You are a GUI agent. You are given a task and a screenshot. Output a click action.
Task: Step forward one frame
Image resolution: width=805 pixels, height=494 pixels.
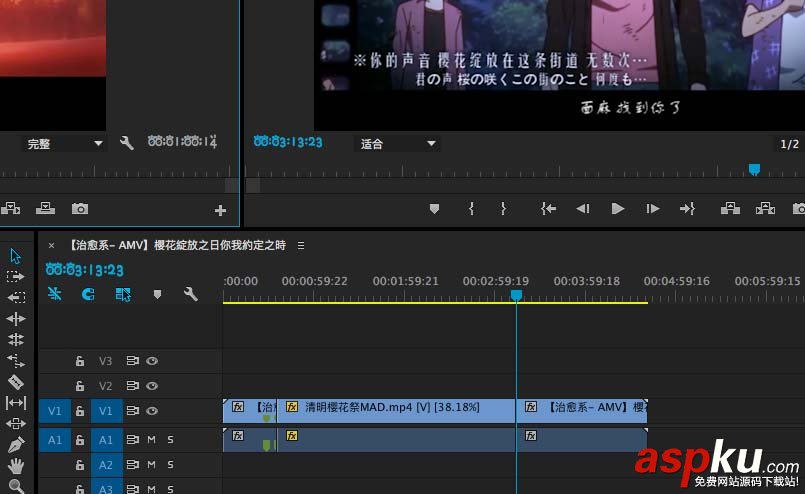coord(653,208)
